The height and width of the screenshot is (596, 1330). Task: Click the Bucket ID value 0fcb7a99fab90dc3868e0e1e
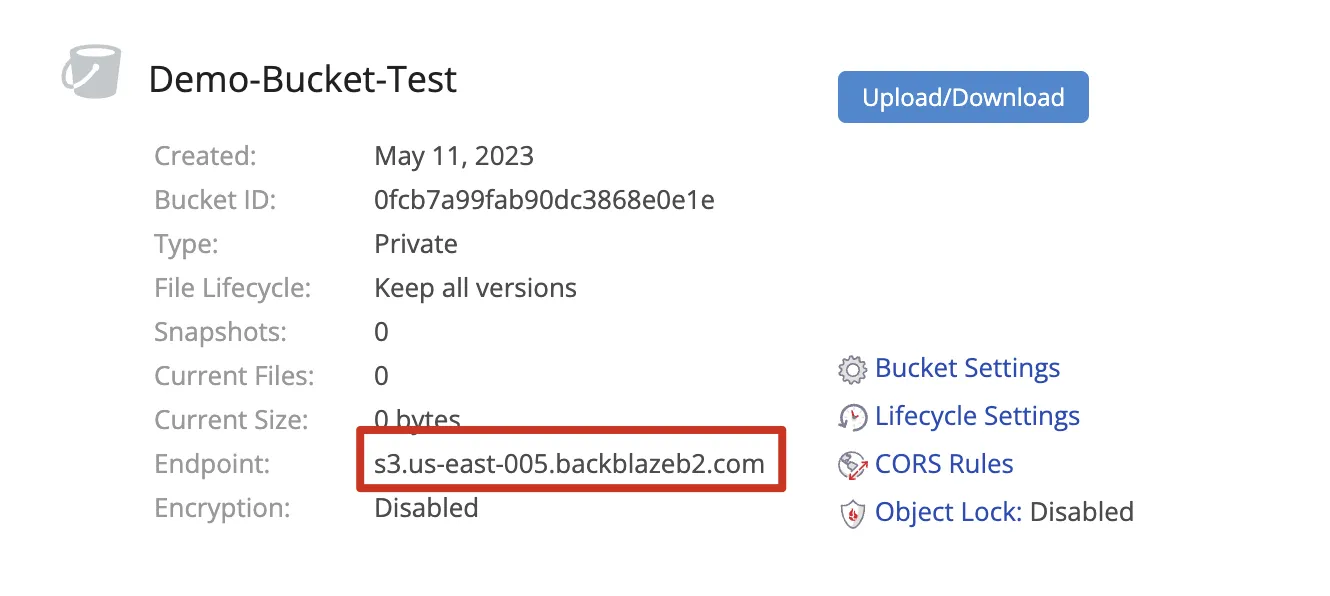[544, 200]
